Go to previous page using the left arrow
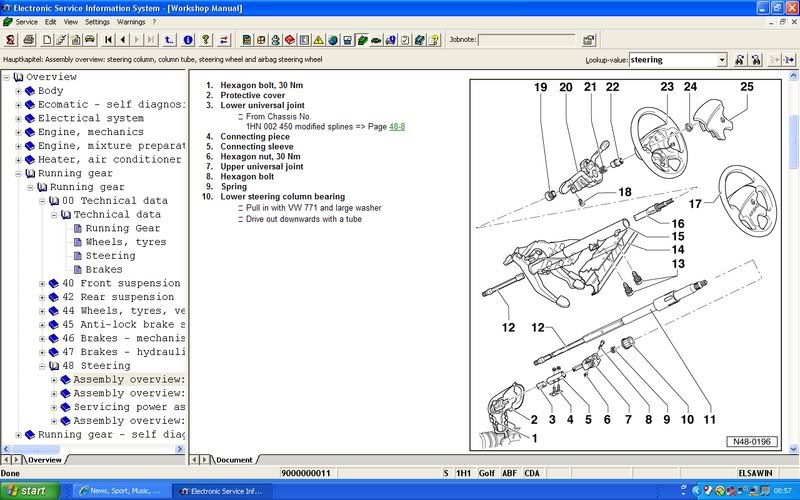800x500 pixels. pos(122,40)
